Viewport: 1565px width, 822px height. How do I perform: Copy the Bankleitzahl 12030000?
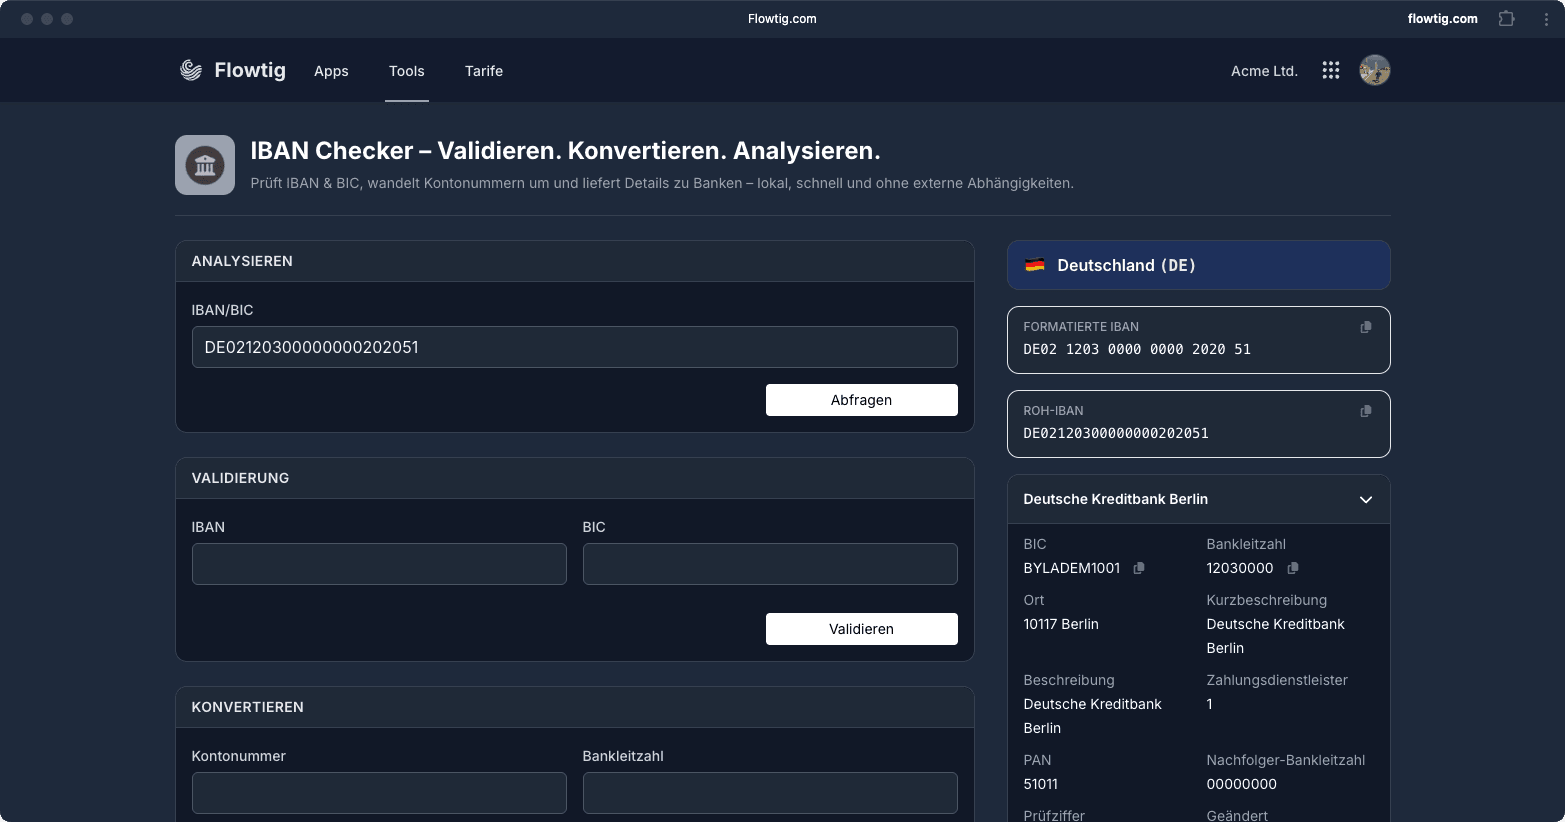1293,568
